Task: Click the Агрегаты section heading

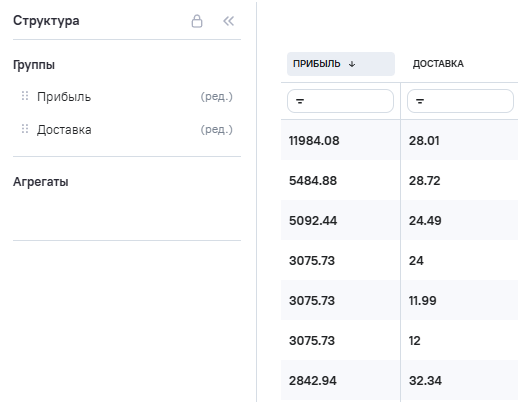Action: click(41, 182)
